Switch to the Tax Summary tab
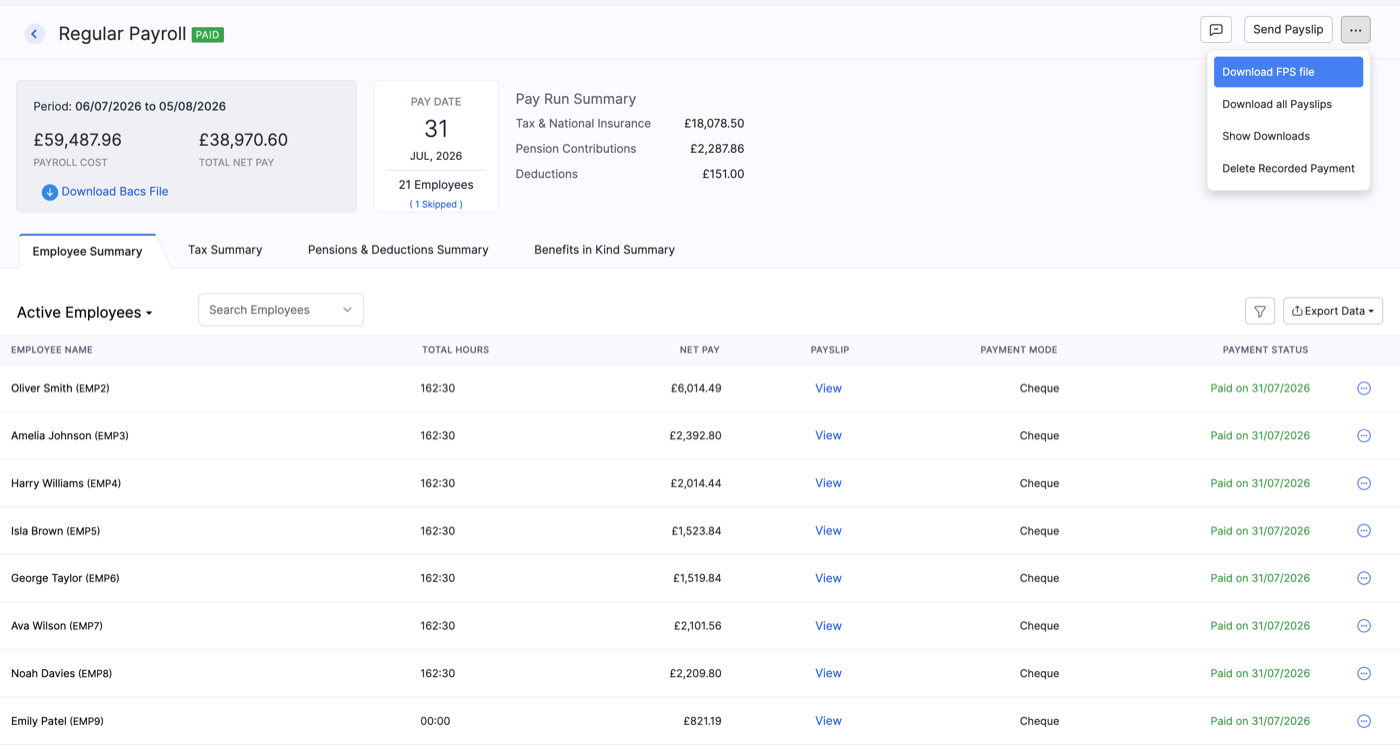The width and height of the screenshot is (1400, 750). (x=225, y=250)
